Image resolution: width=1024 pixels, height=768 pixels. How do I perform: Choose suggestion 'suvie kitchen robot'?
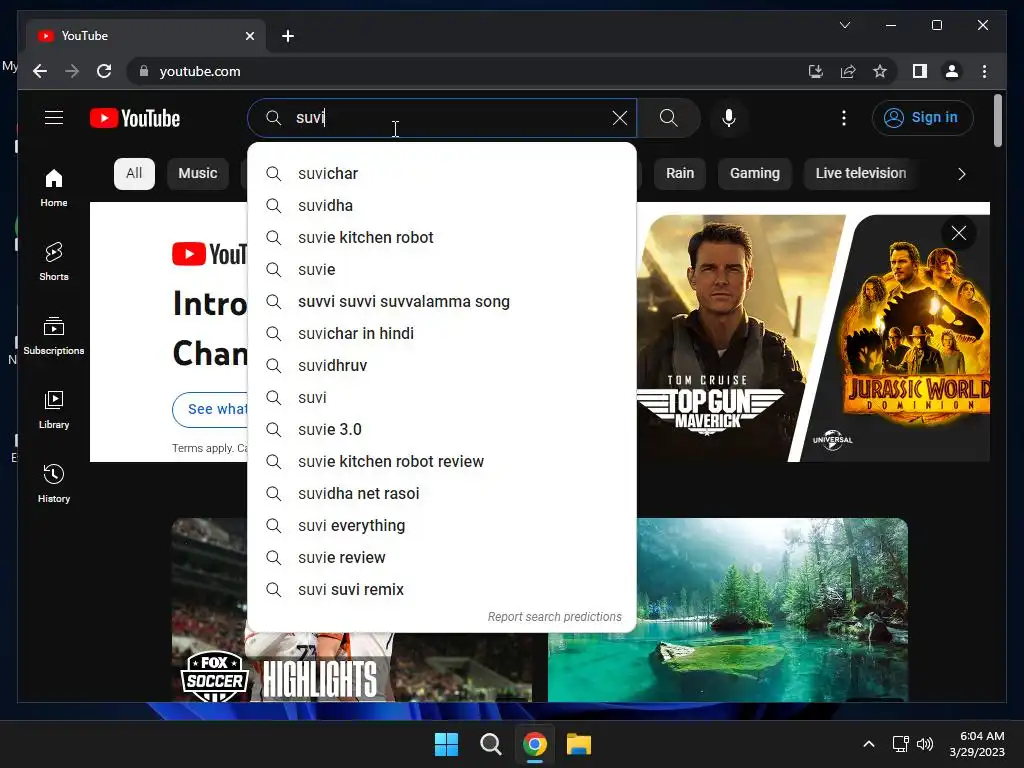(x=442, y=238)
